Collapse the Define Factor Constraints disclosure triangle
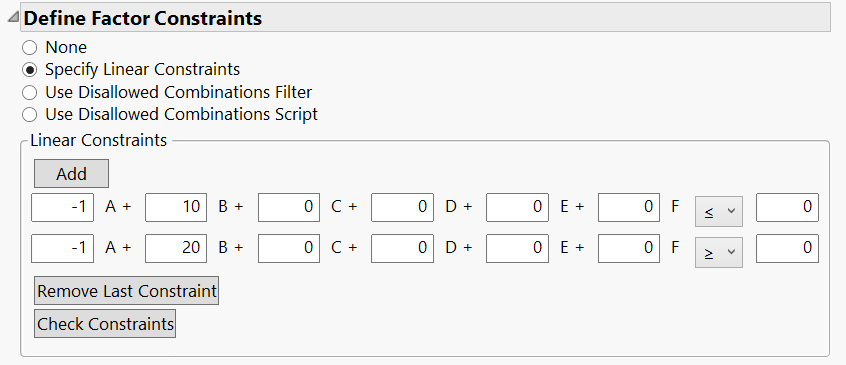This screenshot has height=365, width=846. (13, 18)
